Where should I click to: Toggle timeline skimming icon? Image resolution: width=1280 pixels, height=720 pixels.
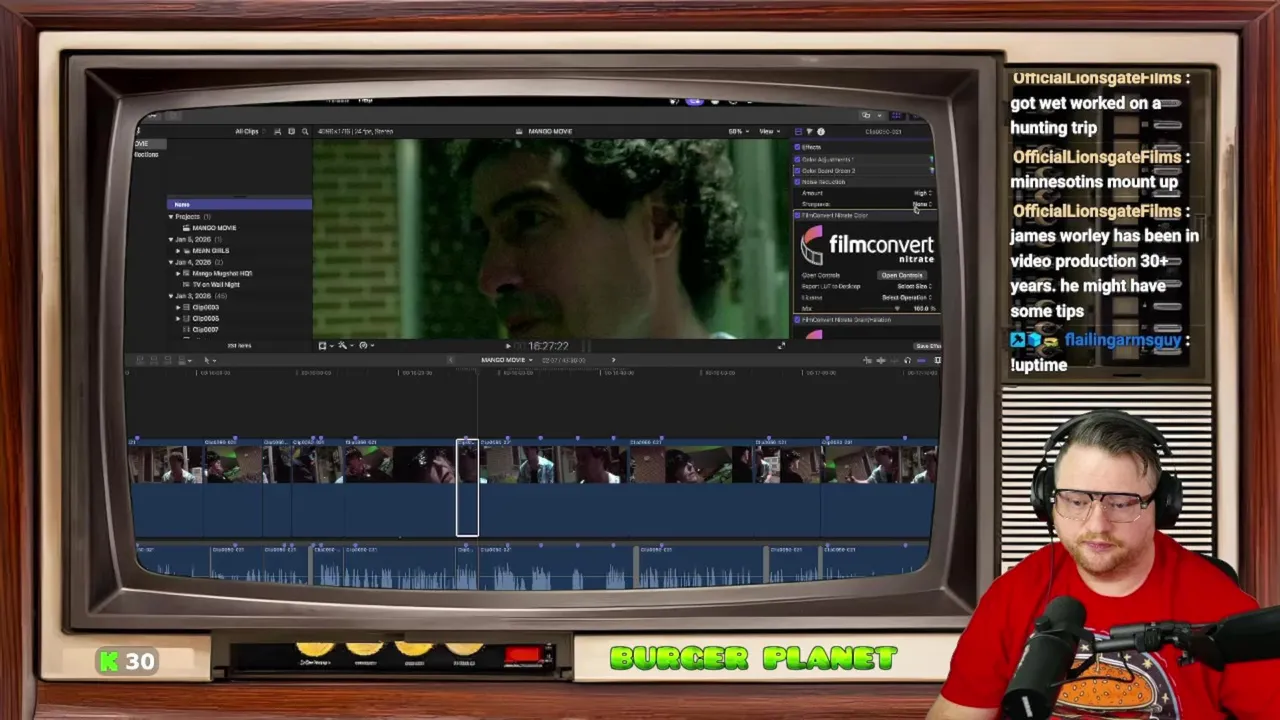867,360
